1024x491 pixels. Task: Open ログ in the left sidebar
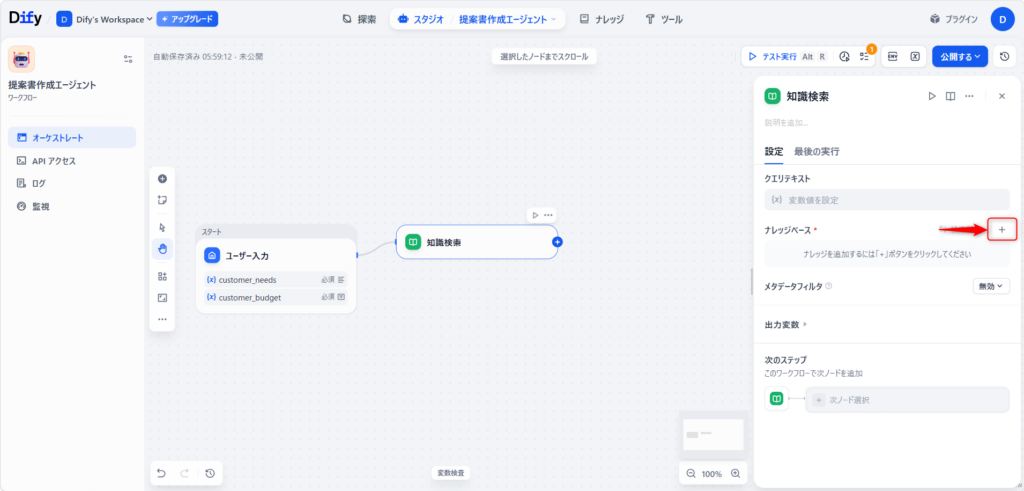click(39, 183)
